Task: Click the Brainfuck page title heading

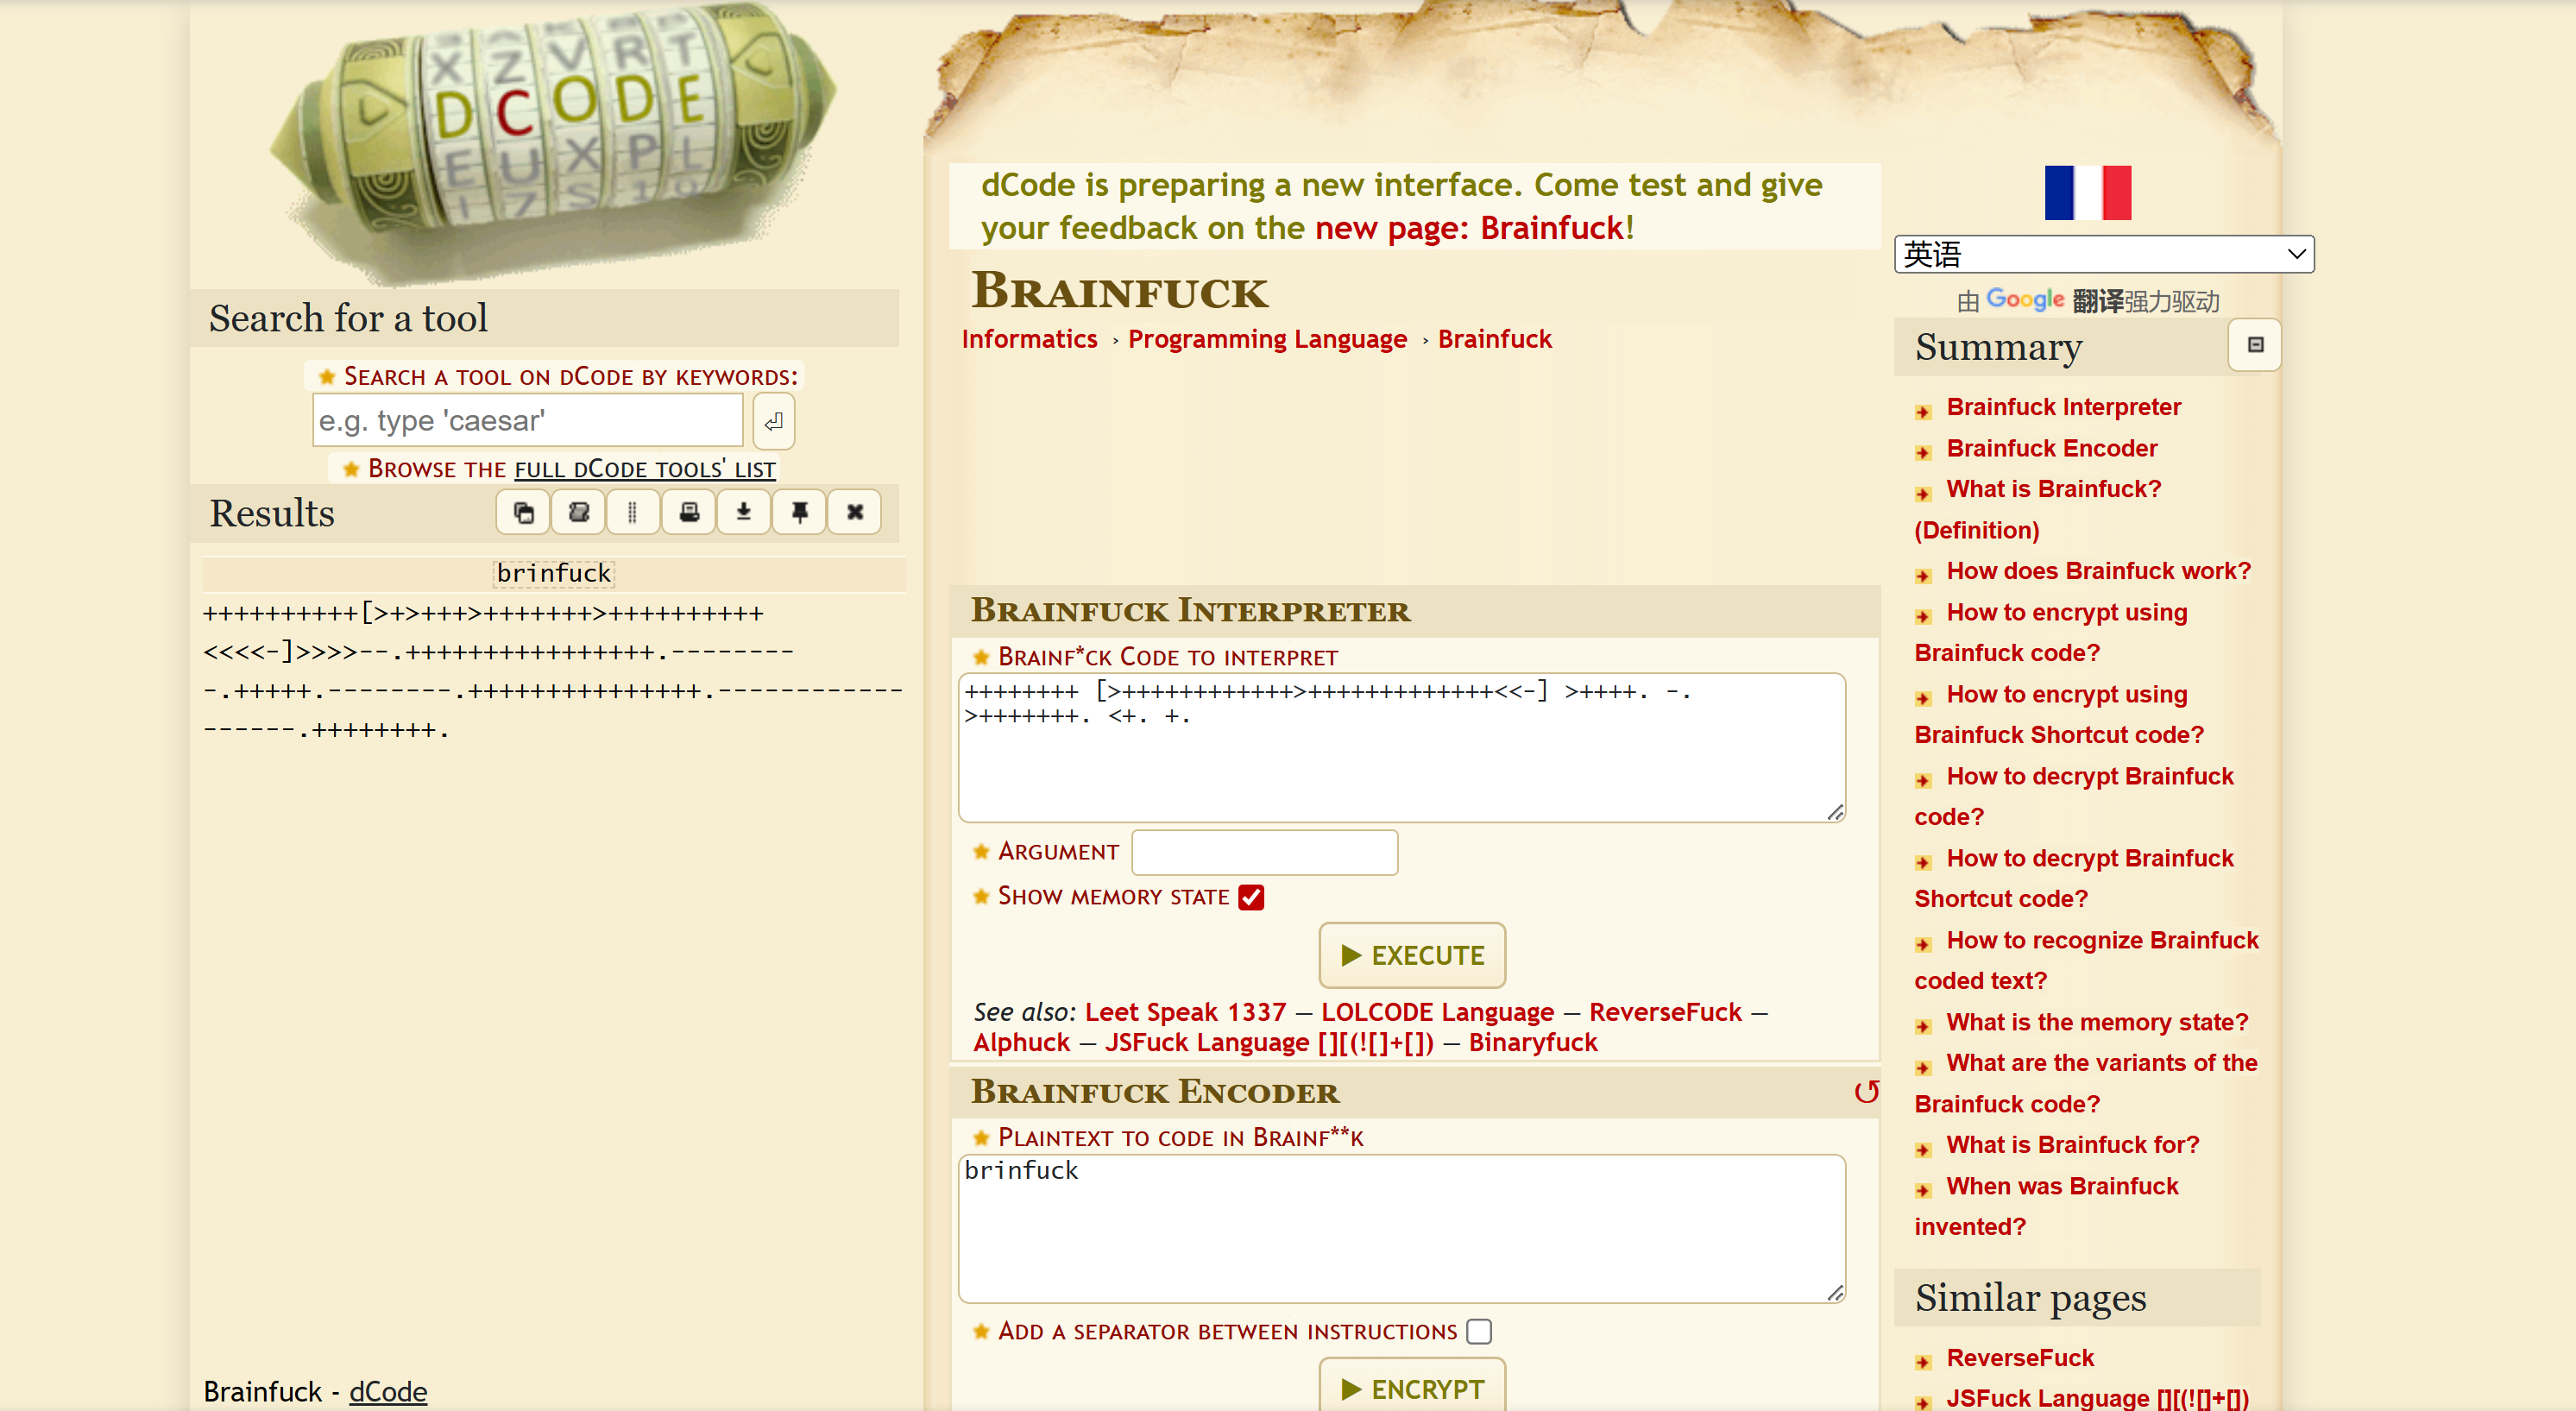Action: pos(1119,291)
